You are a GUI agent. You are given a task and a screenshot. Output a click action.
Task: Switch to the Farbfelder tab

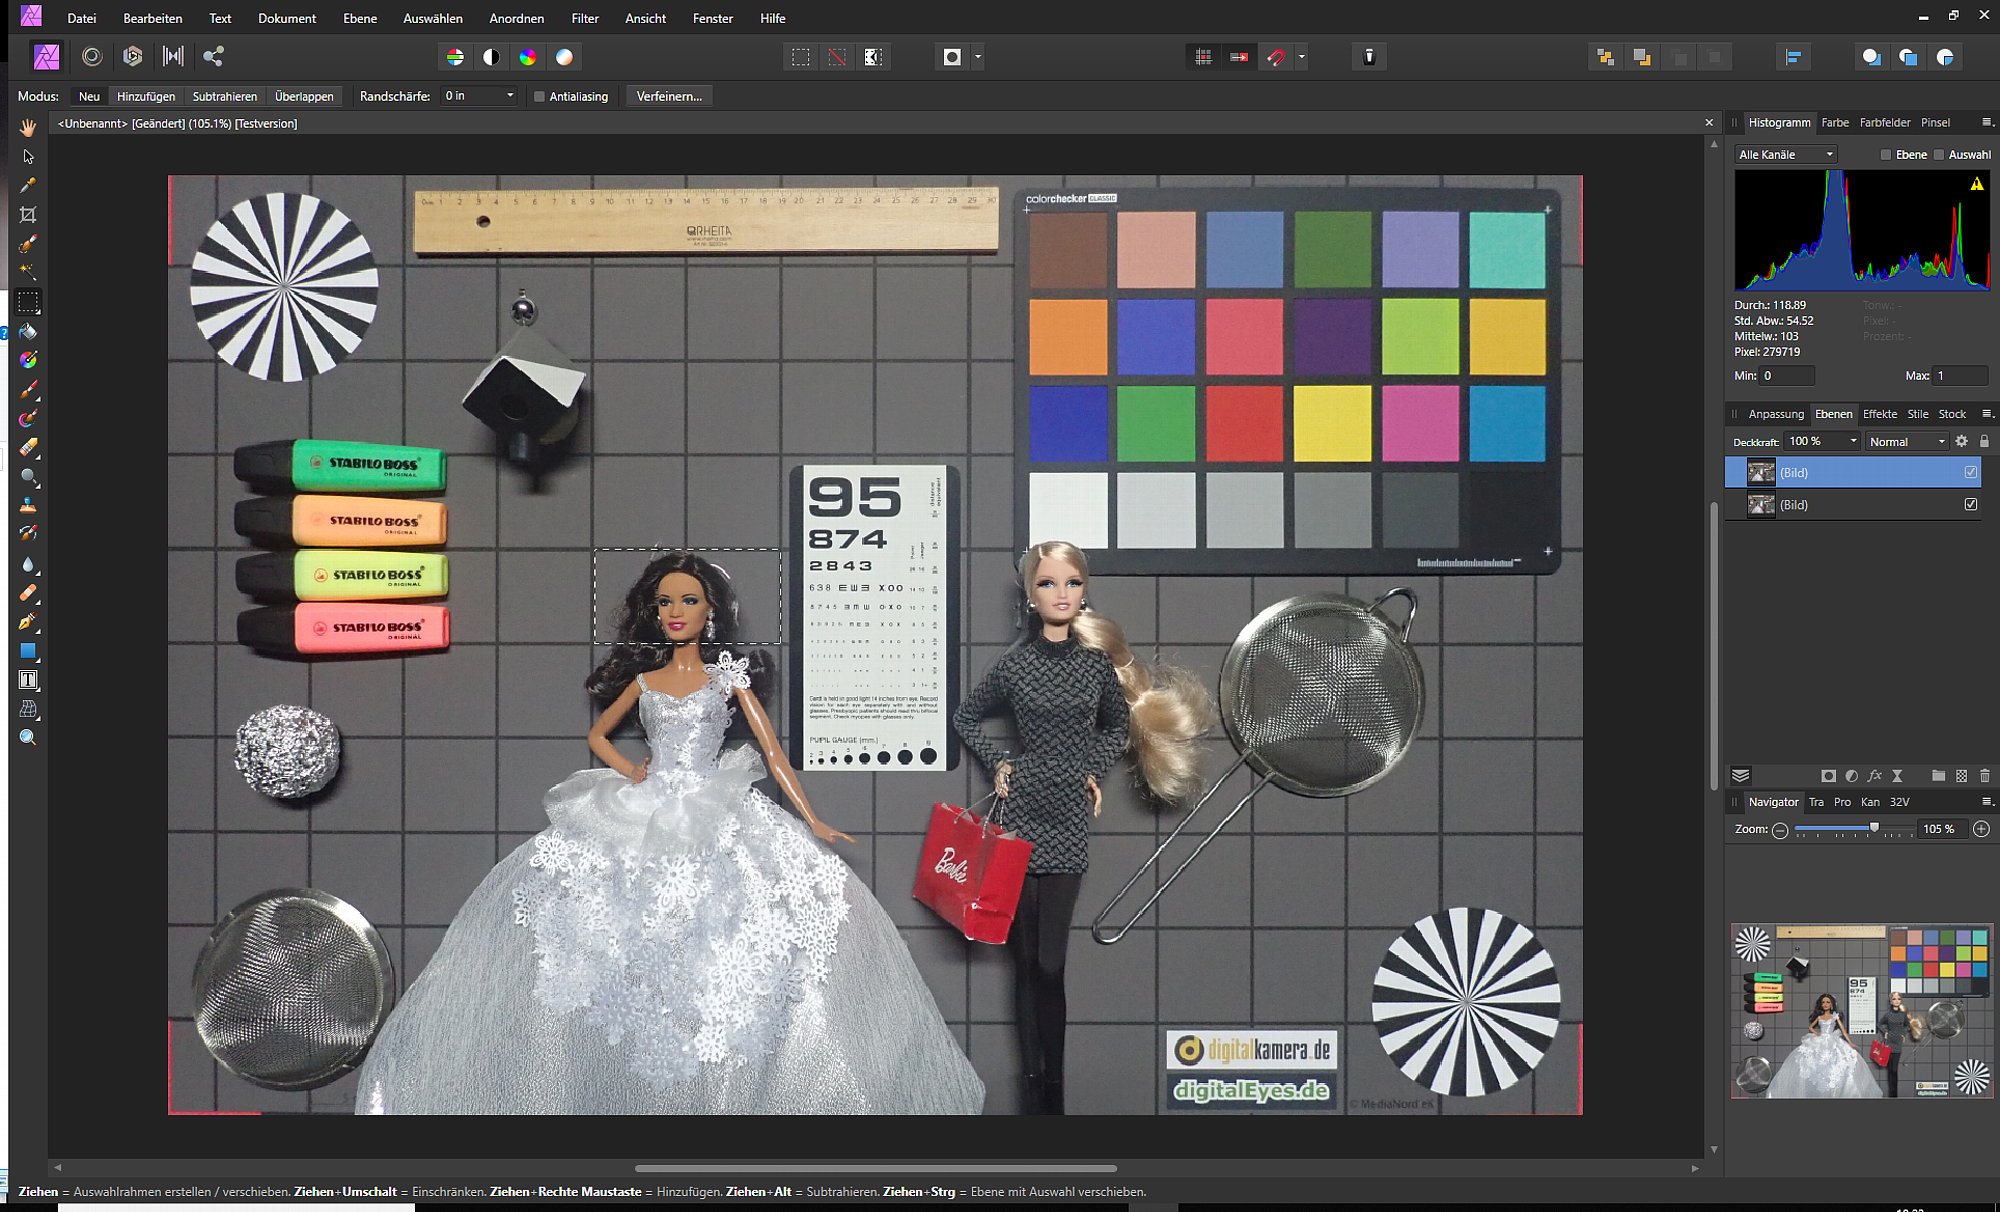[x=1884, y=123]
